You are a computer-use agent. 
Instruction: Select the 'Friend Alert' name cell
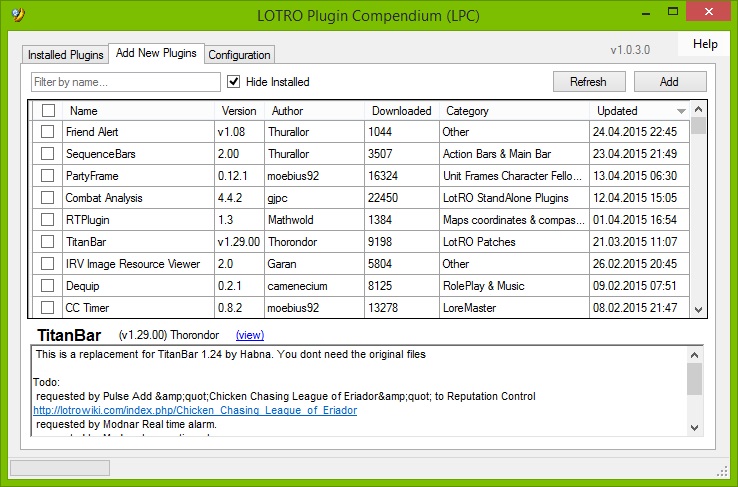138,132
